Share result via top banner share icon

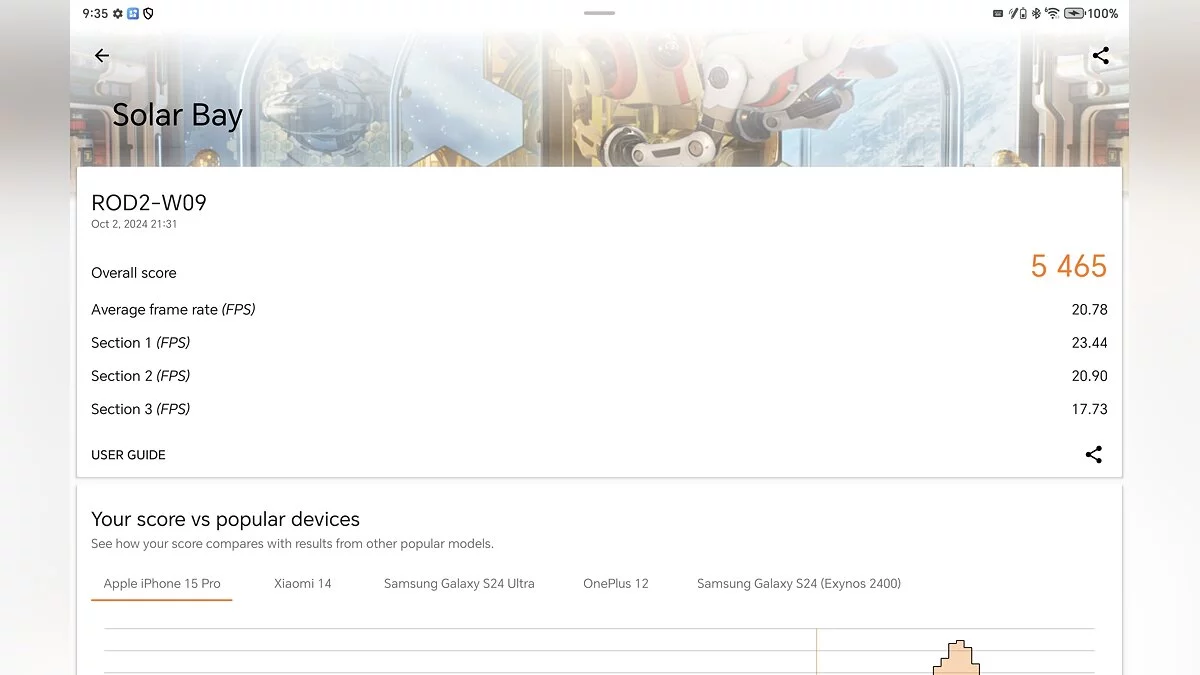pos(1100,56)
